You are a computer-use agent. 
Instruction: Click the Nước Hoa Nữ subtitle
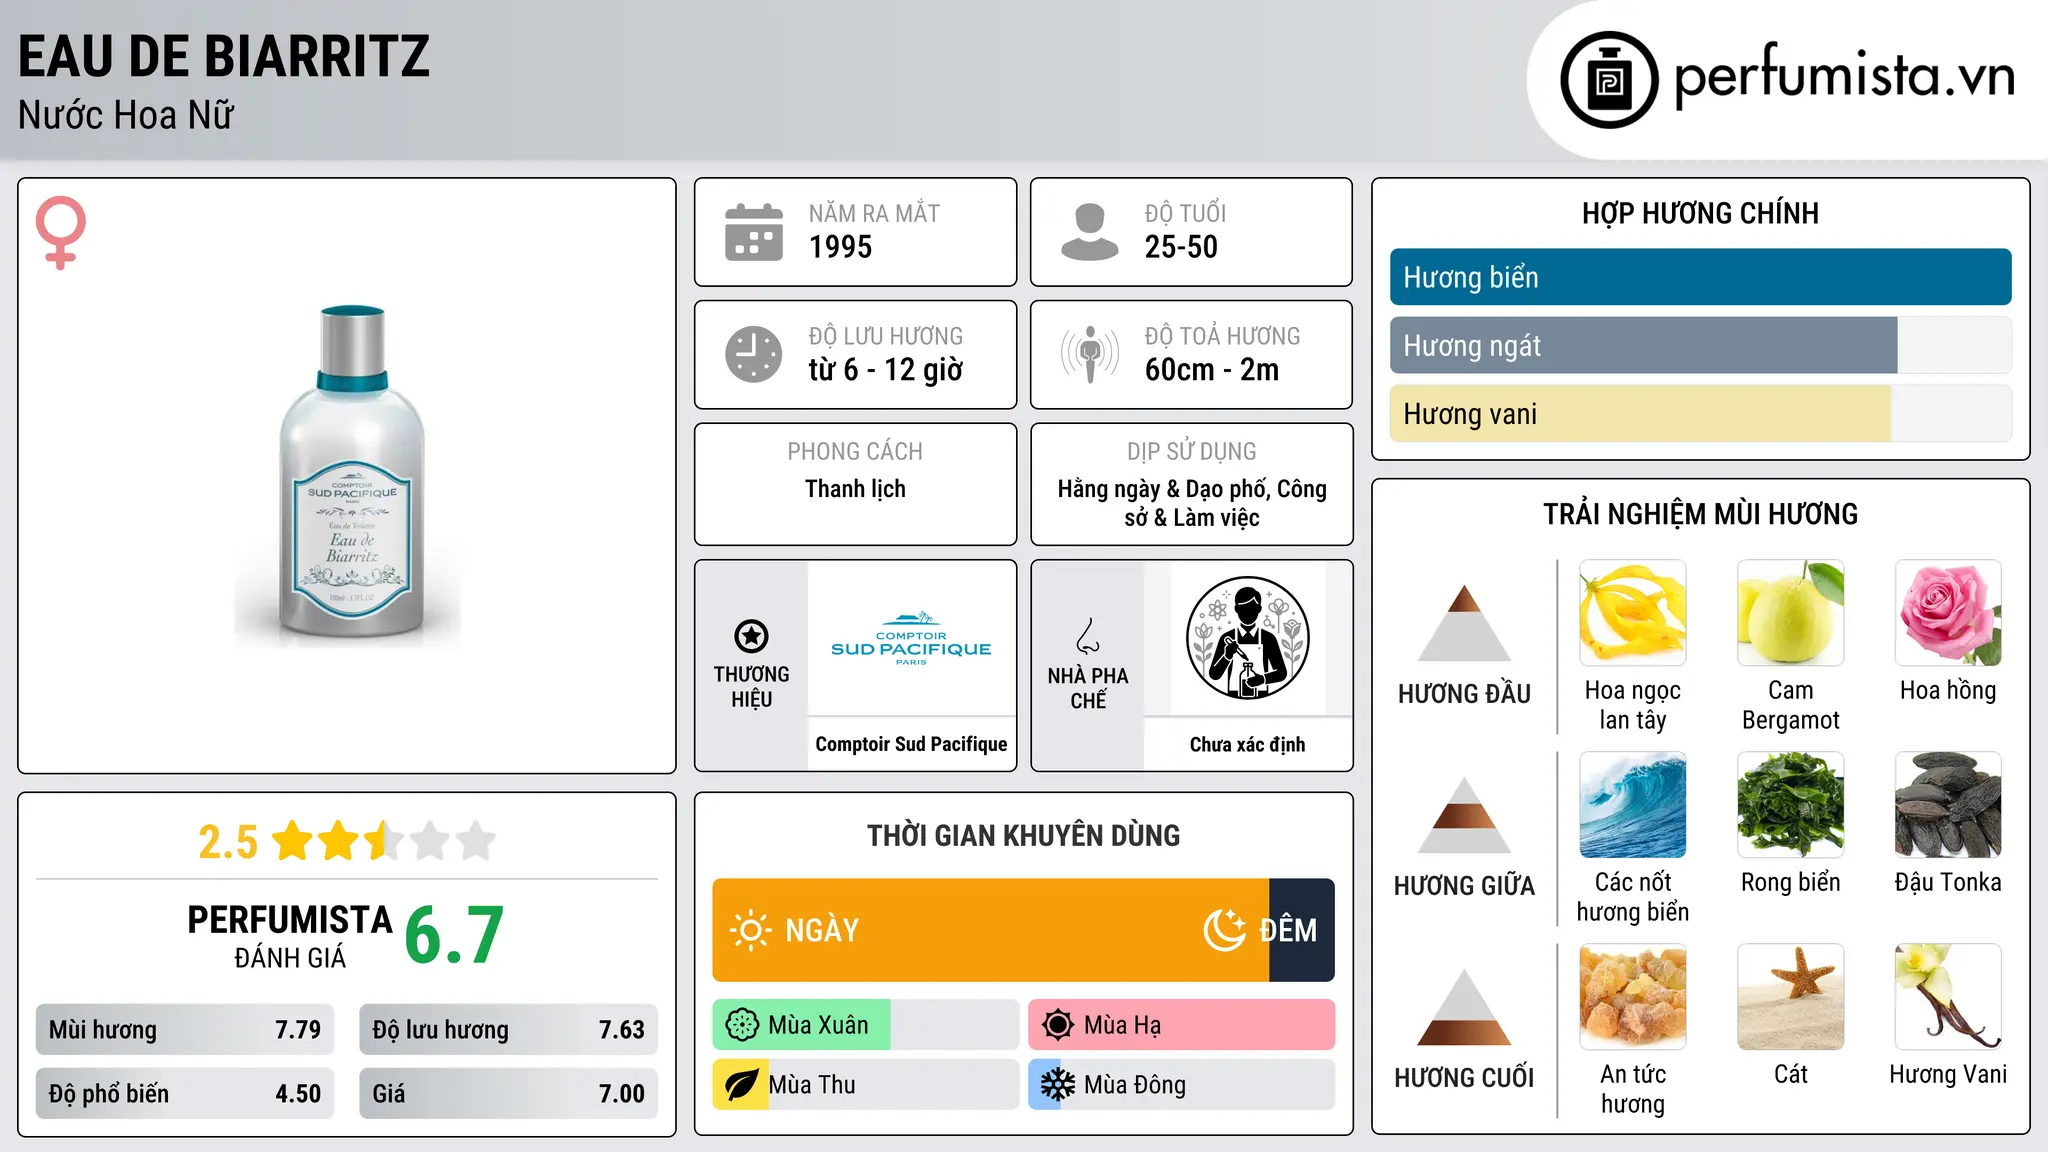click(x=126, y=116)
